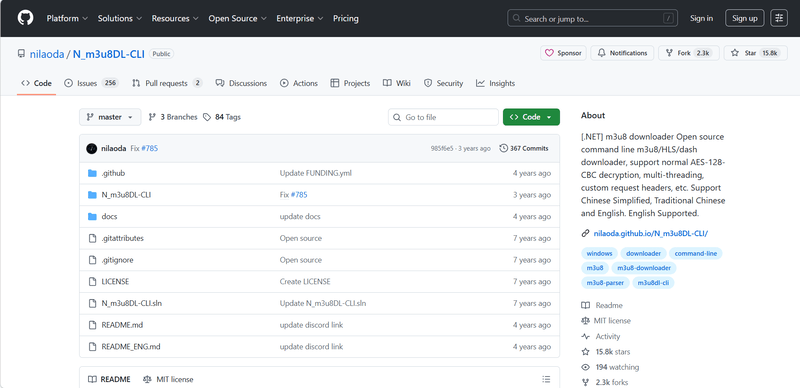Switch to the Security tab
The height and width of the screenshot is (388, 800).
coord(443,83)
